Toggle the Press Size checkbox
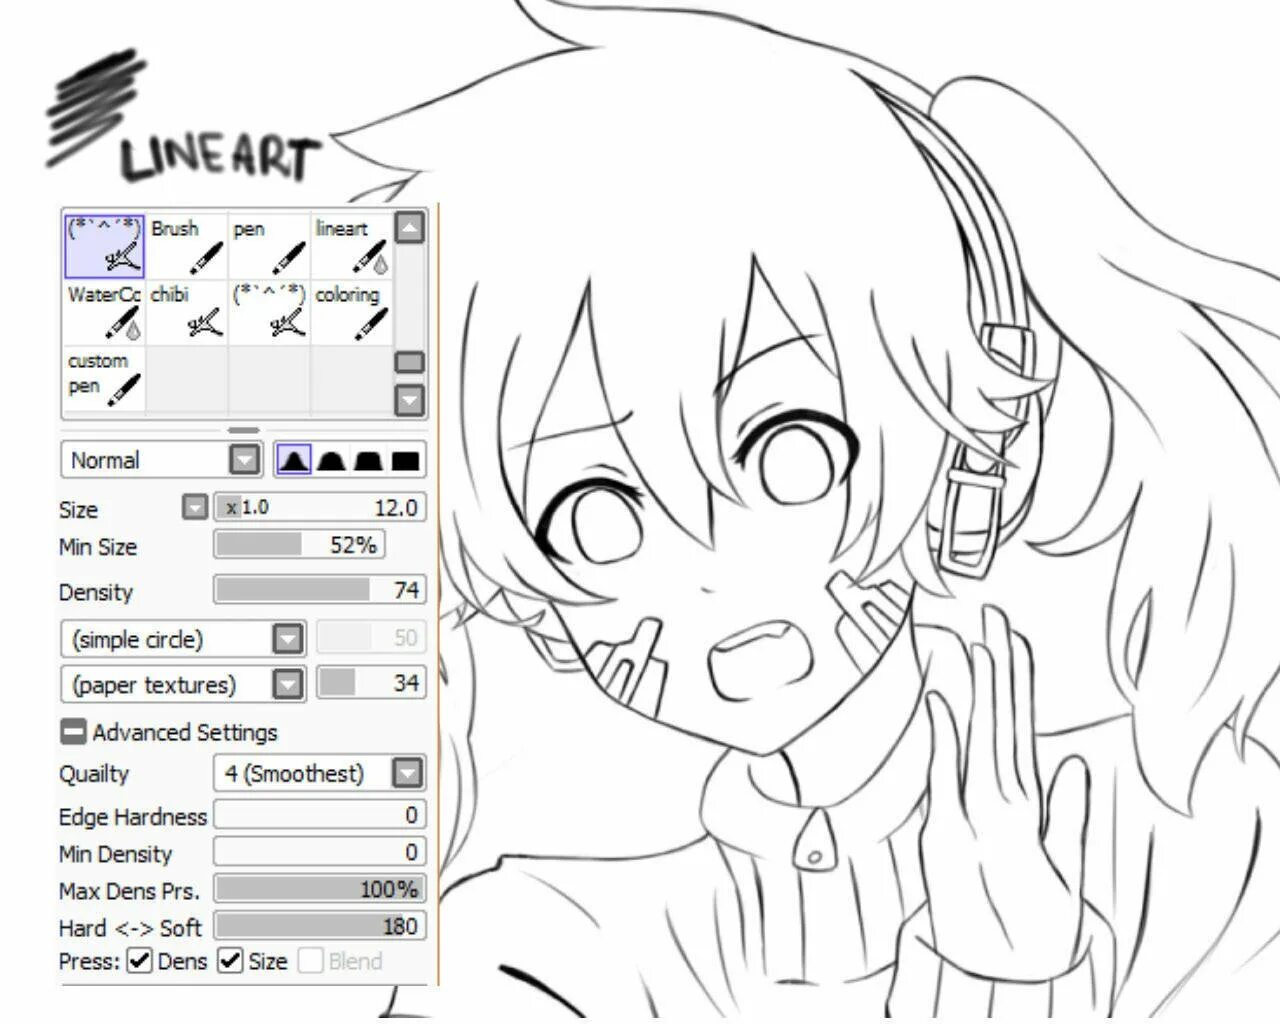This screenshot has width=1280, height=1024. (x=230, y=961)
